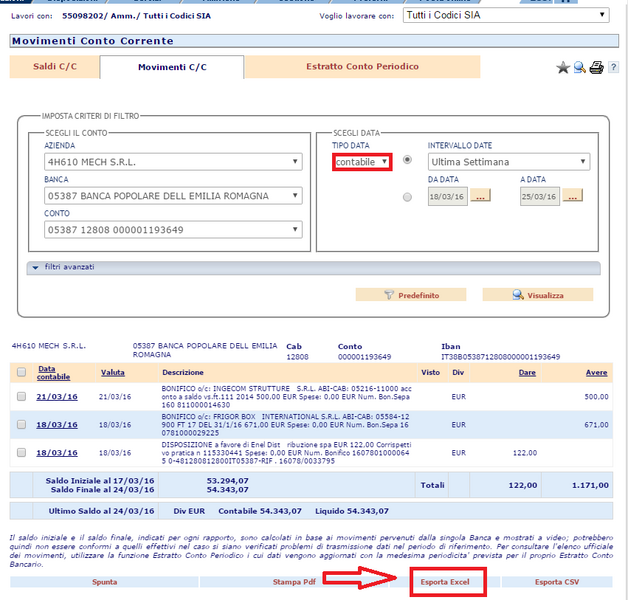Viewport: 628px width, 600px height.
Task: Open the Azienda dropdown
Action: pos(174,162)
